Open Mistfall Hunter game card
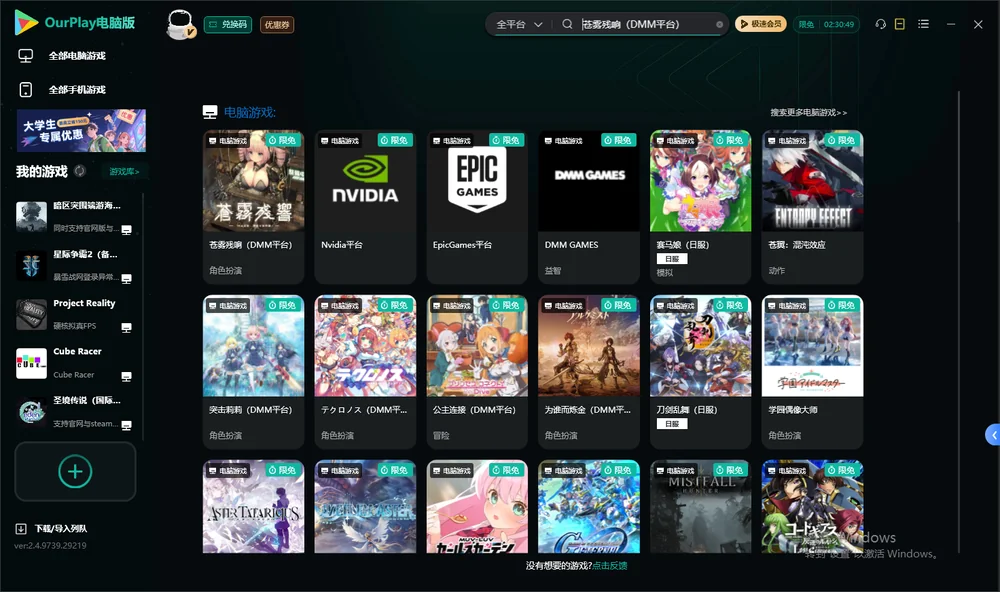1000x592 pixels. [x=700, y=507]
